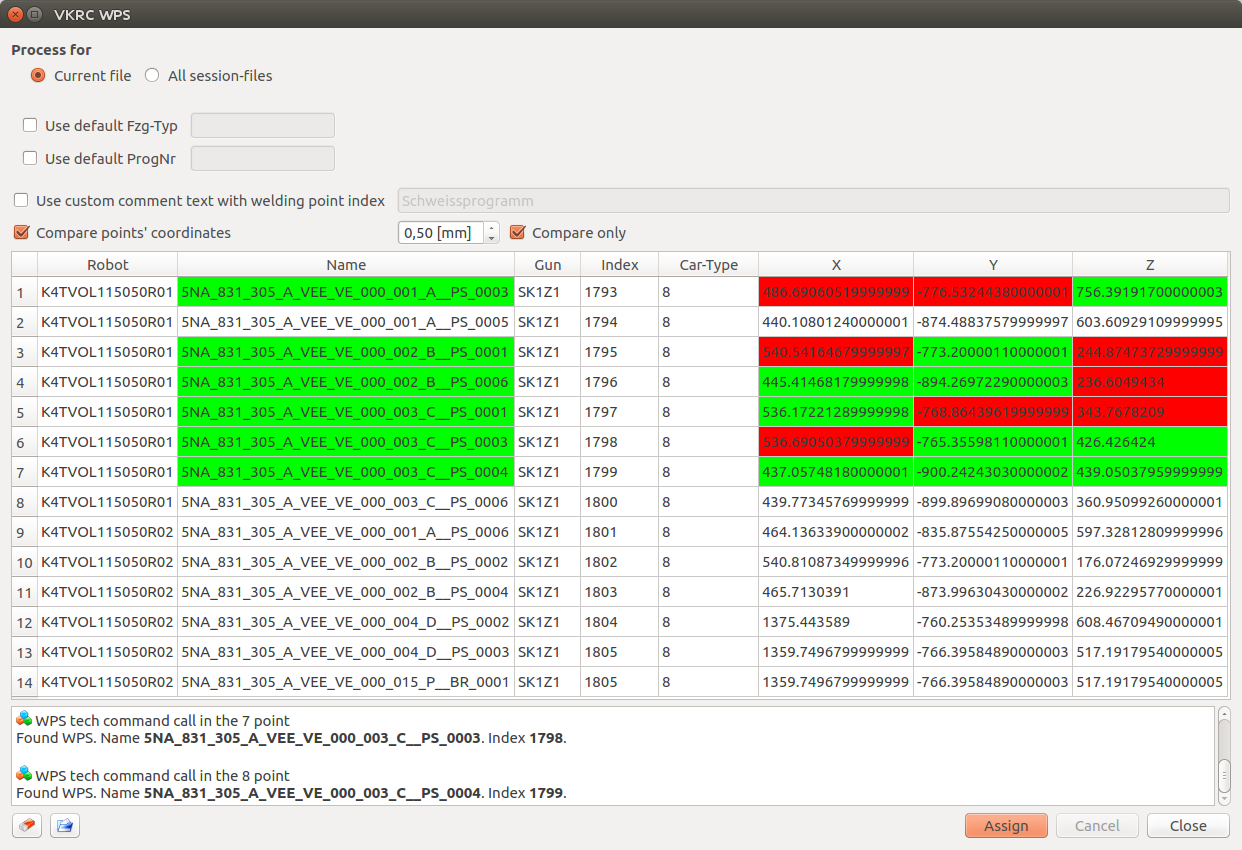Uncheck Compare points' coordinates
Viewport: 1242px width, 850px height.
tap(21, 232)
